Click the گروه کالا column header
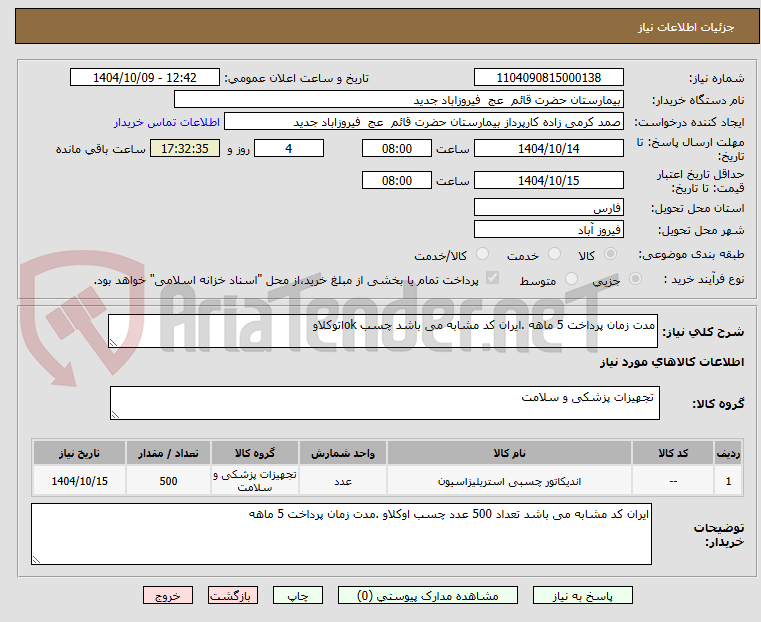This screenshot has height=622, width=761. [x=254, y=453]
